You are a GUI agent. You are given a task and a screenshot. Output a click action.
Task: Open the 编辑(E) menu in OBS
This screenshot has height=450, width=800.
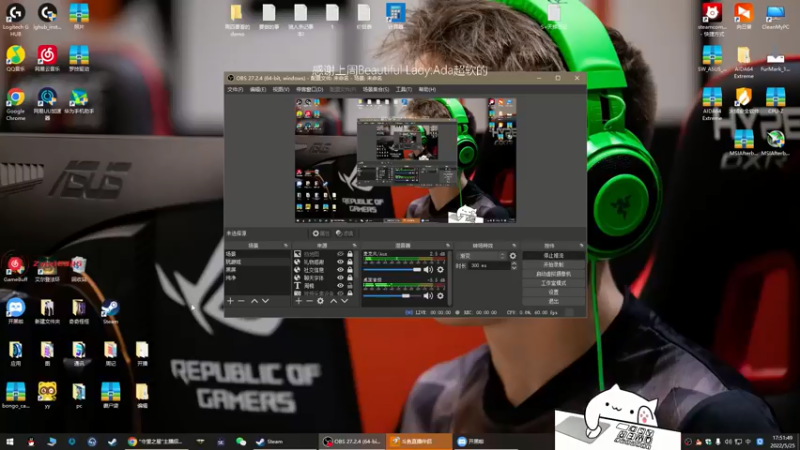coord(258,89)
